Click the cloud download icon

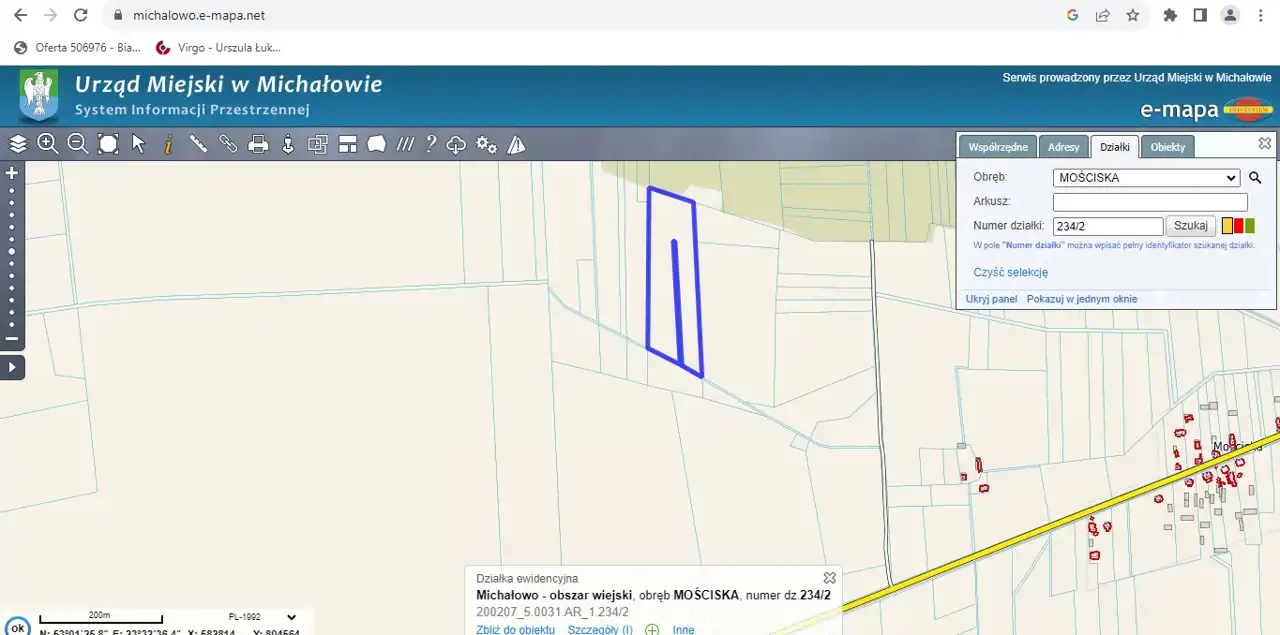[x=456, y=144]
